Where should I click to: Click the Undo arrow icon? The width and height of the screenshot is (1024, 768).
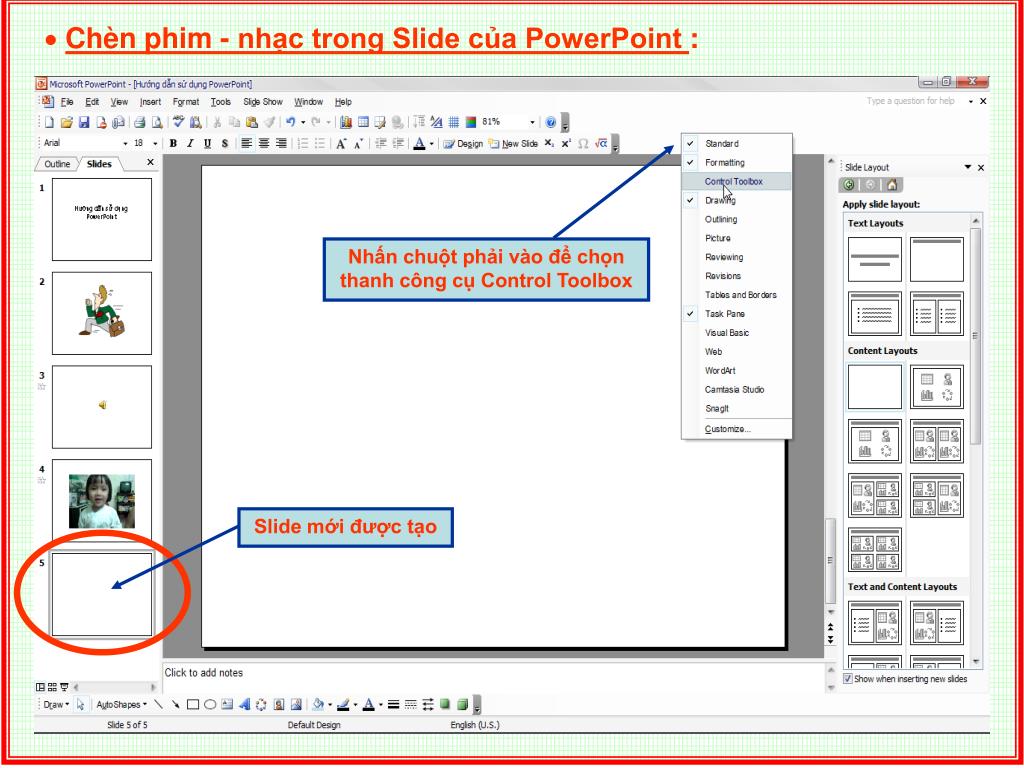point(291,122)
